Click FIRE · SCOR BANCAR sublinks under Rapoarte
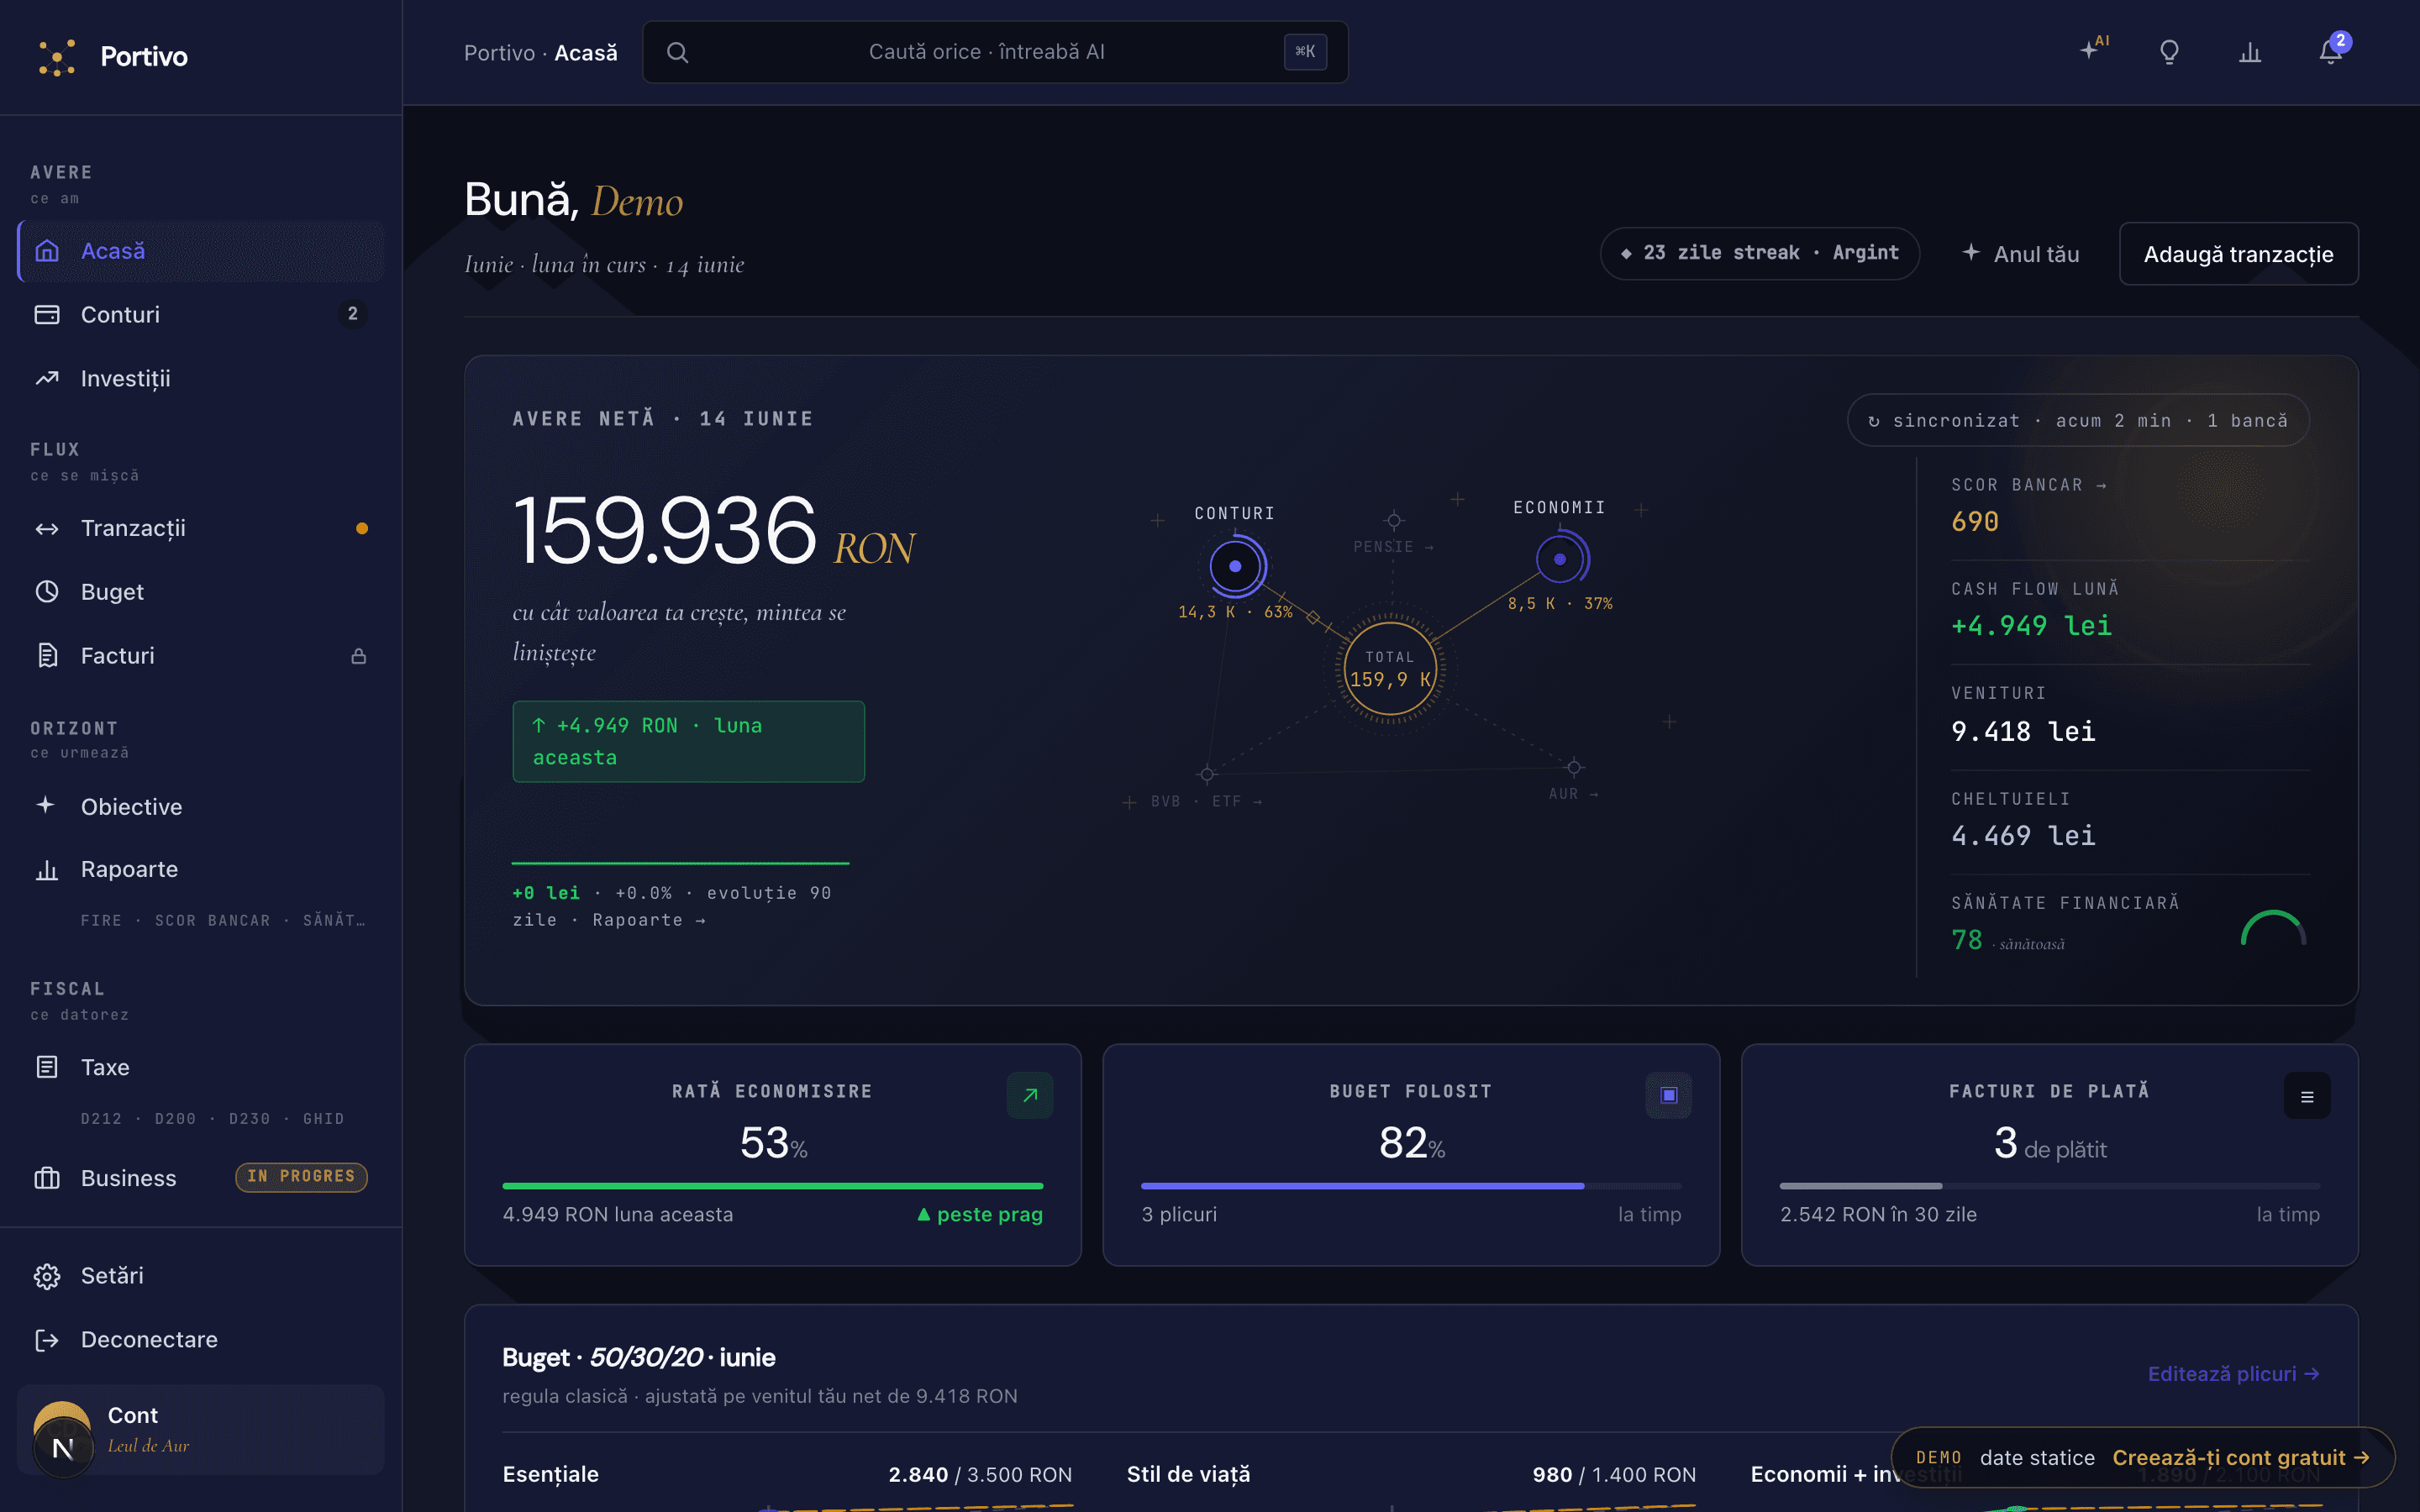 click(x=222, y=921)
